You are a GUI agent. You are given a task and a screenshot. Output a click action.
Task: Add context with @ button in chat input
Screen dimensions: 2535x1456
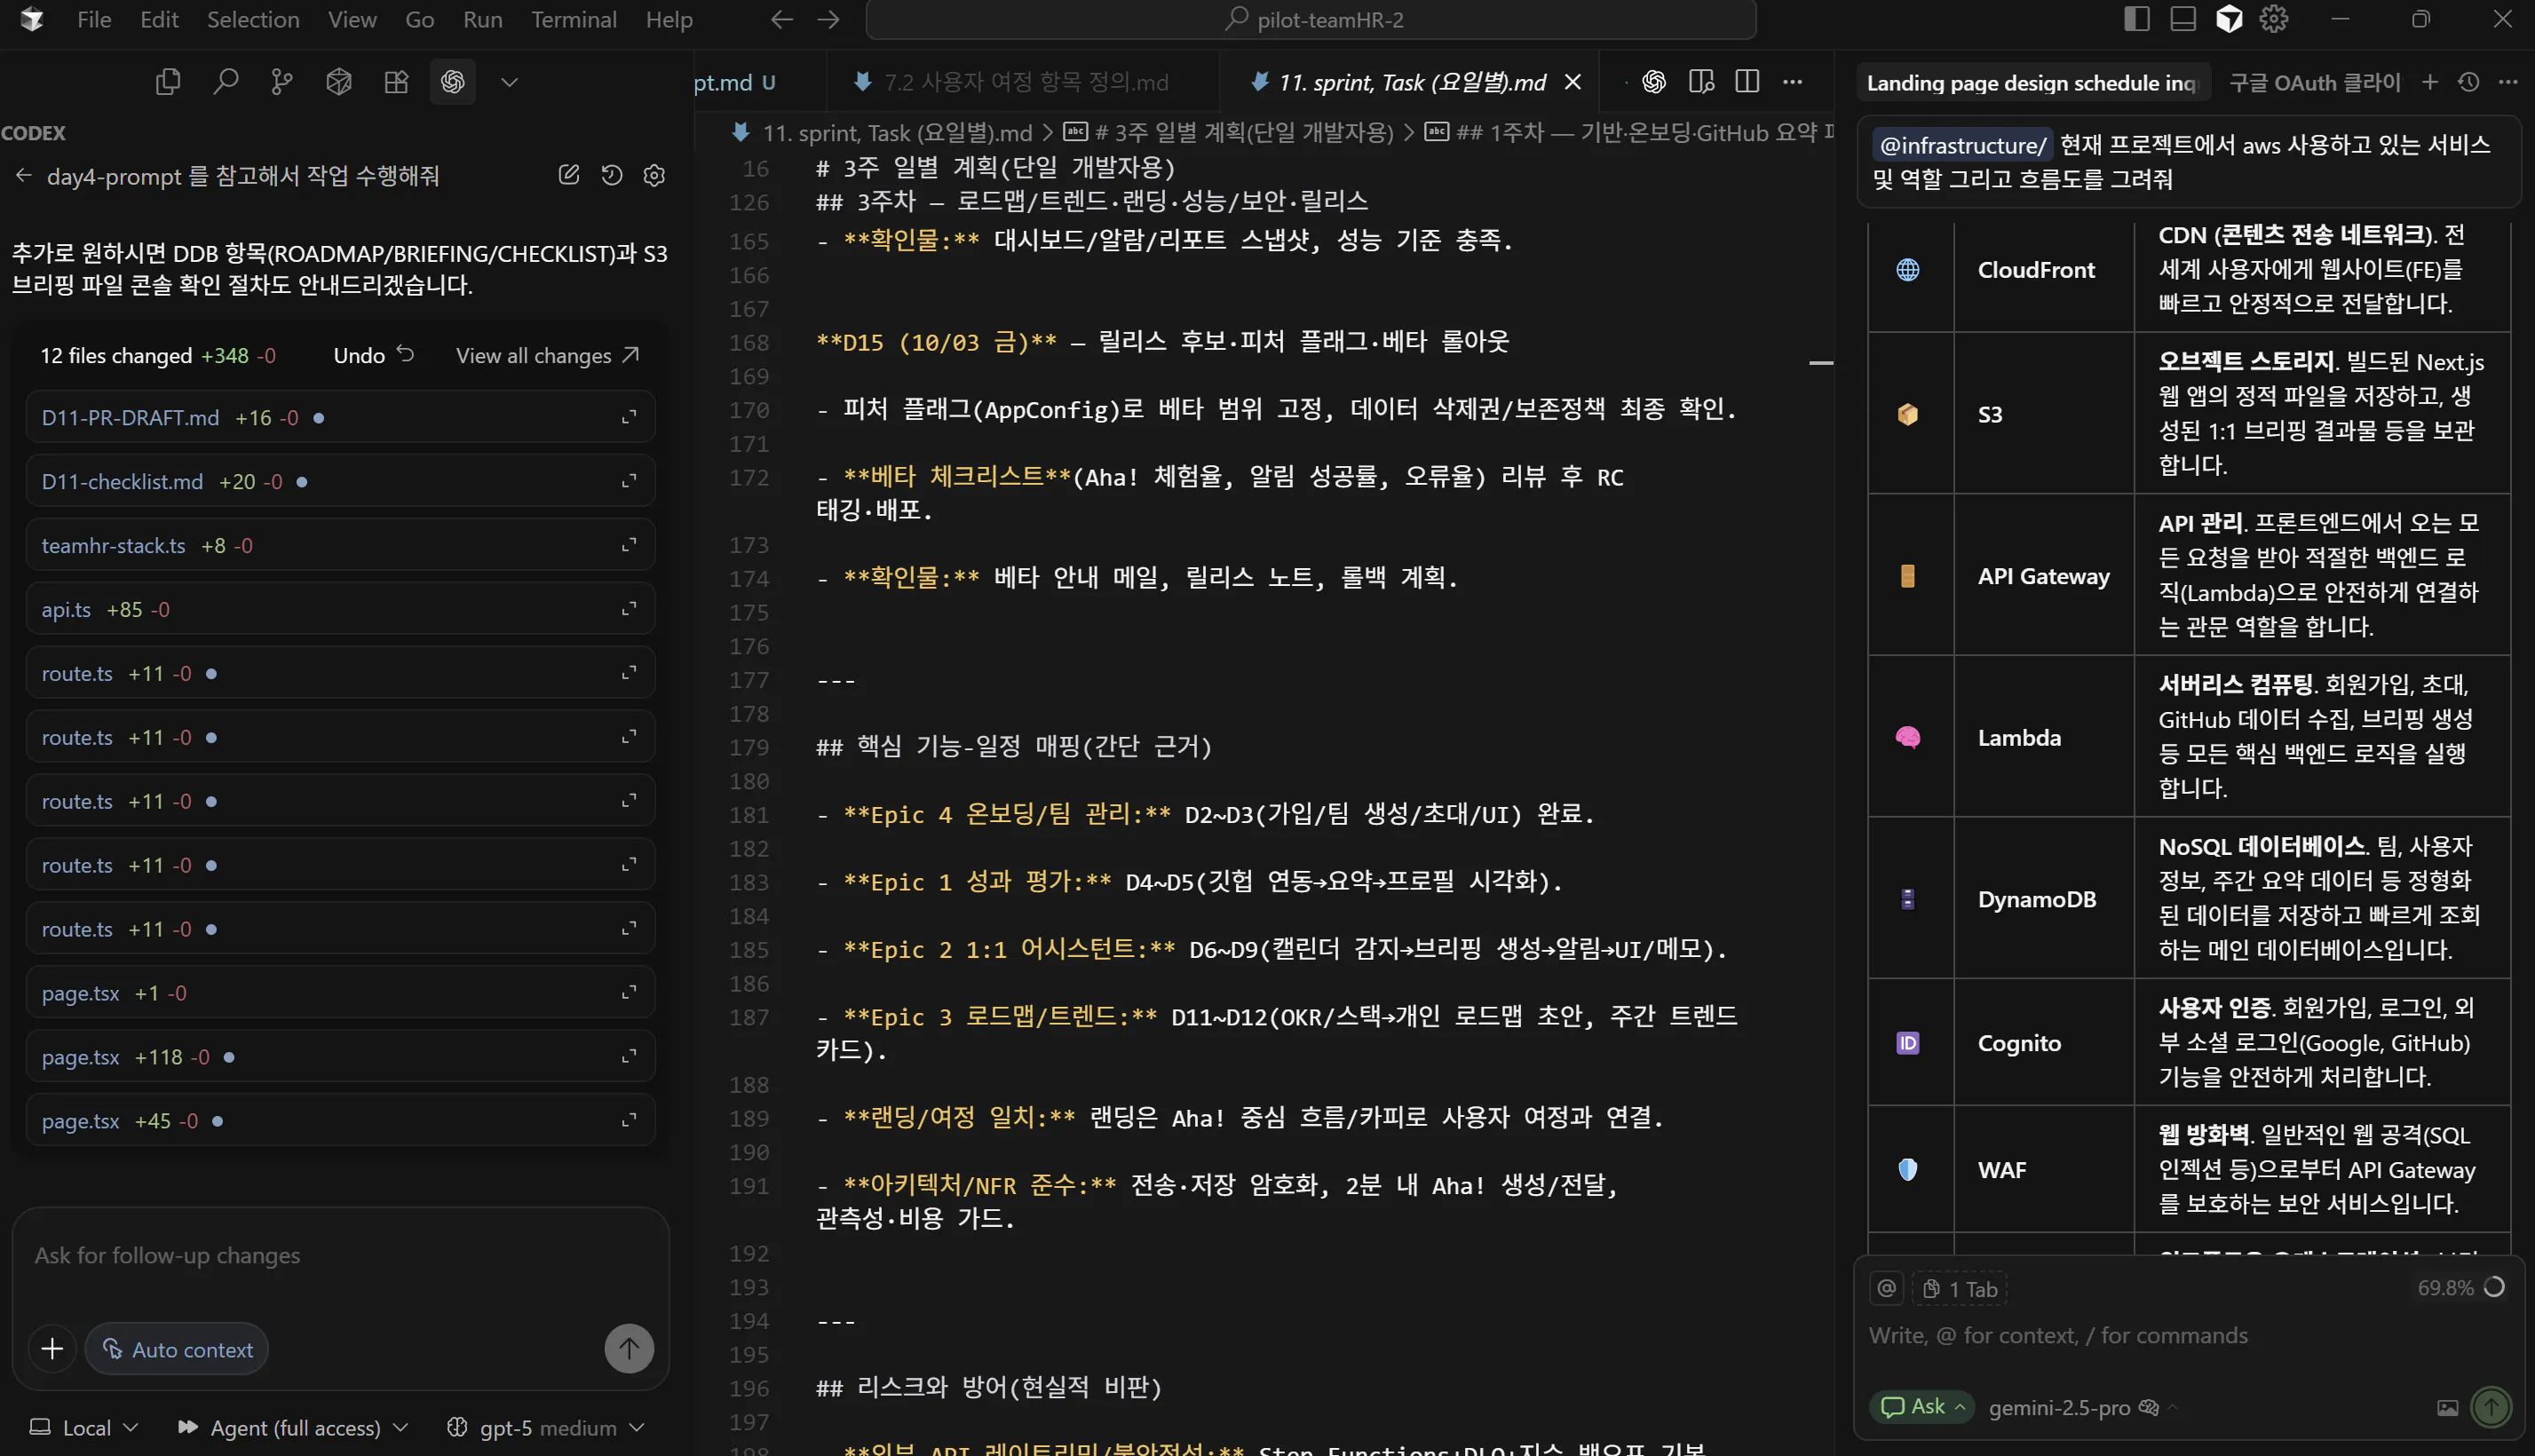tap(1887, 1288)
